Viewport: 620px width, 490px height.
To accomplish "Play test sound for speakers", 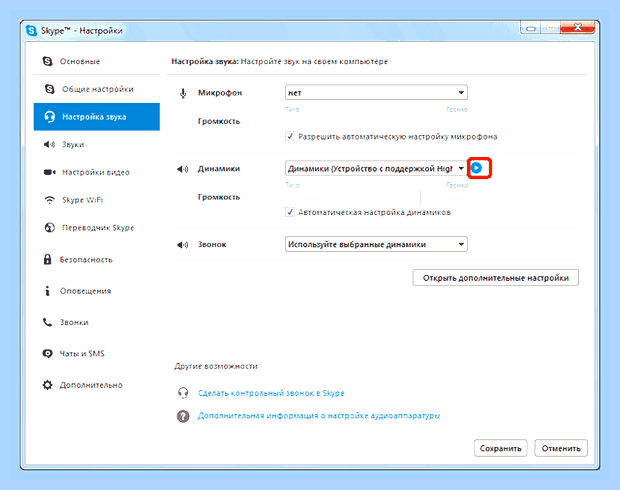I will click(477, 168).
